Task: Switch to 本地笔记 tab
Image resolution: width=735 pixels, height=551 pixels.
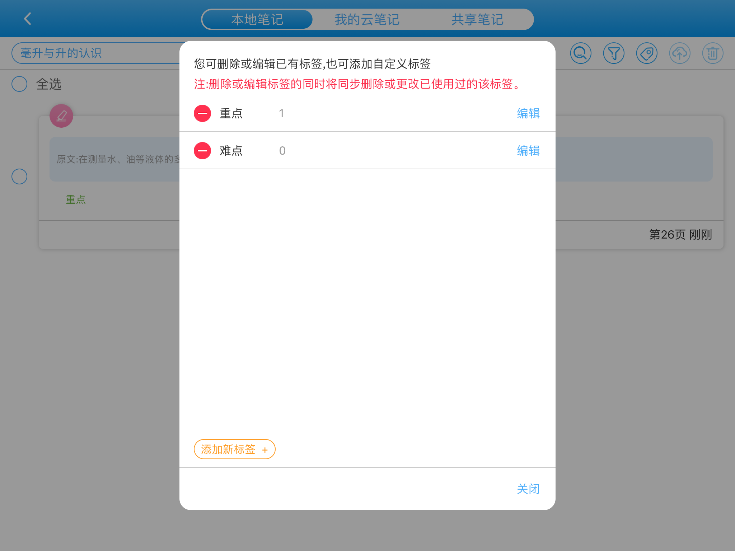Action: coord(257,19)
